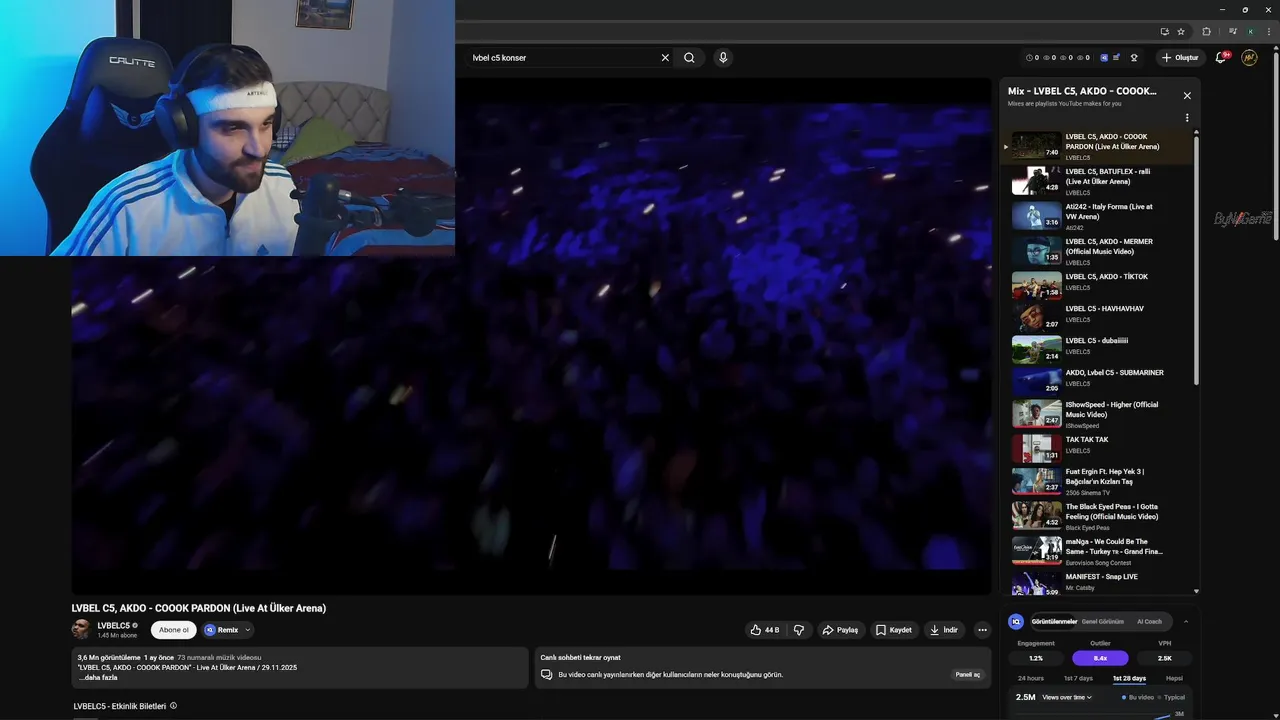Viewport: 1280px width, 720px height.
Task: Click the info icon beside Etkinlik Biletleri
Action: [x=173, y=706]
